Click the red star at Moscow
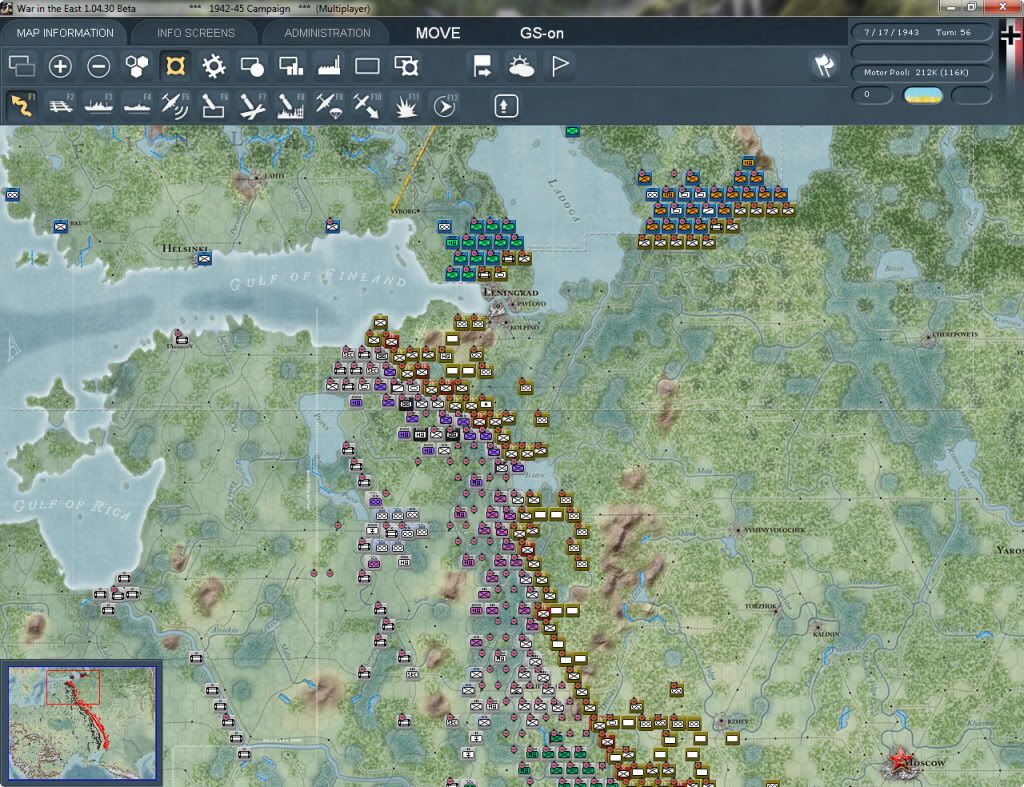The height and width of the screenshot is (787, 1024). [901, 760]
